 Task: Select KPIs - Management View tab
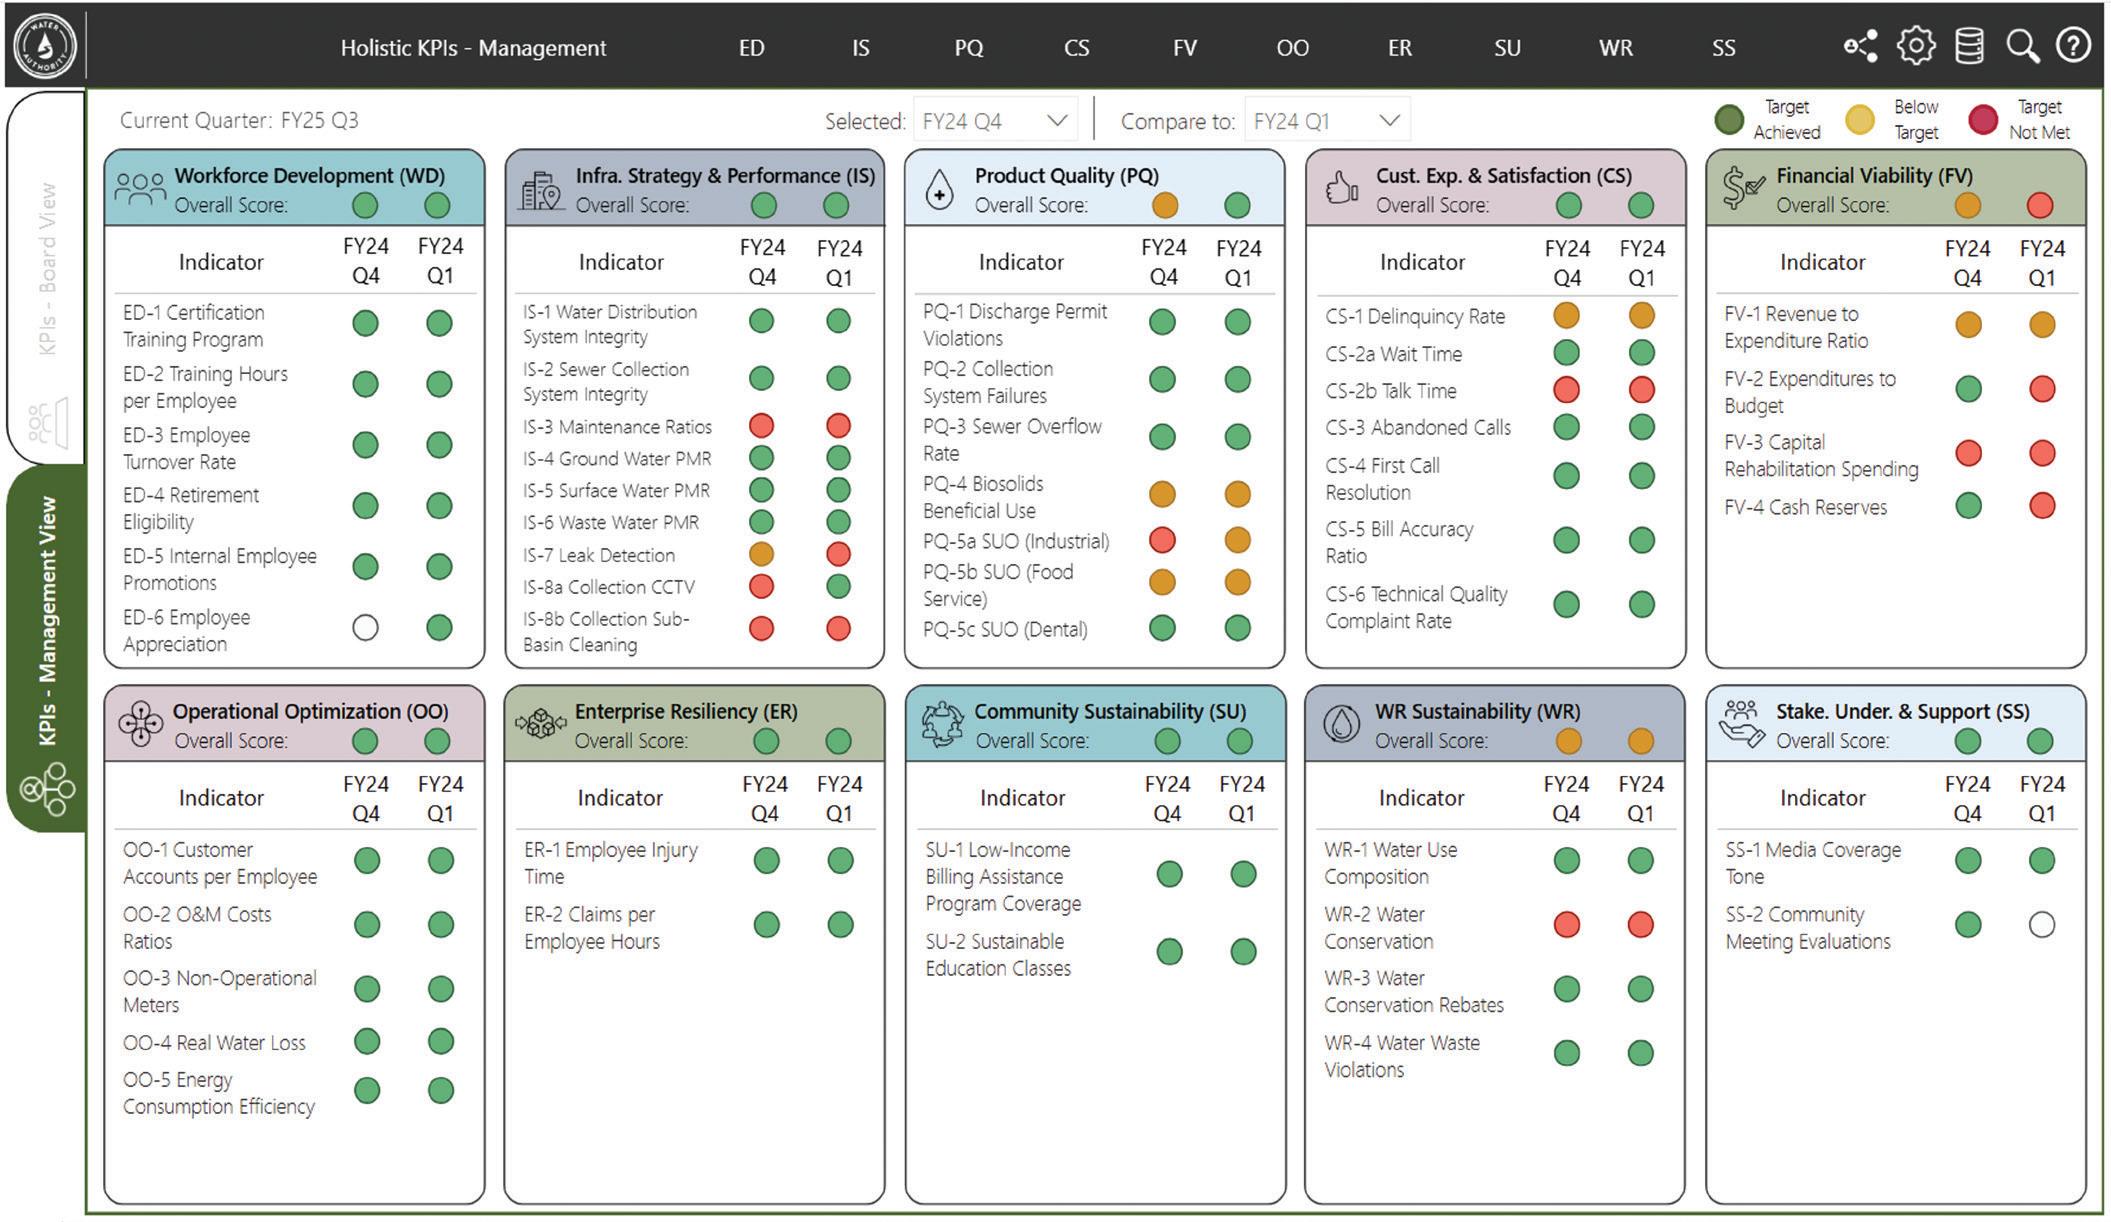(46, 620)
